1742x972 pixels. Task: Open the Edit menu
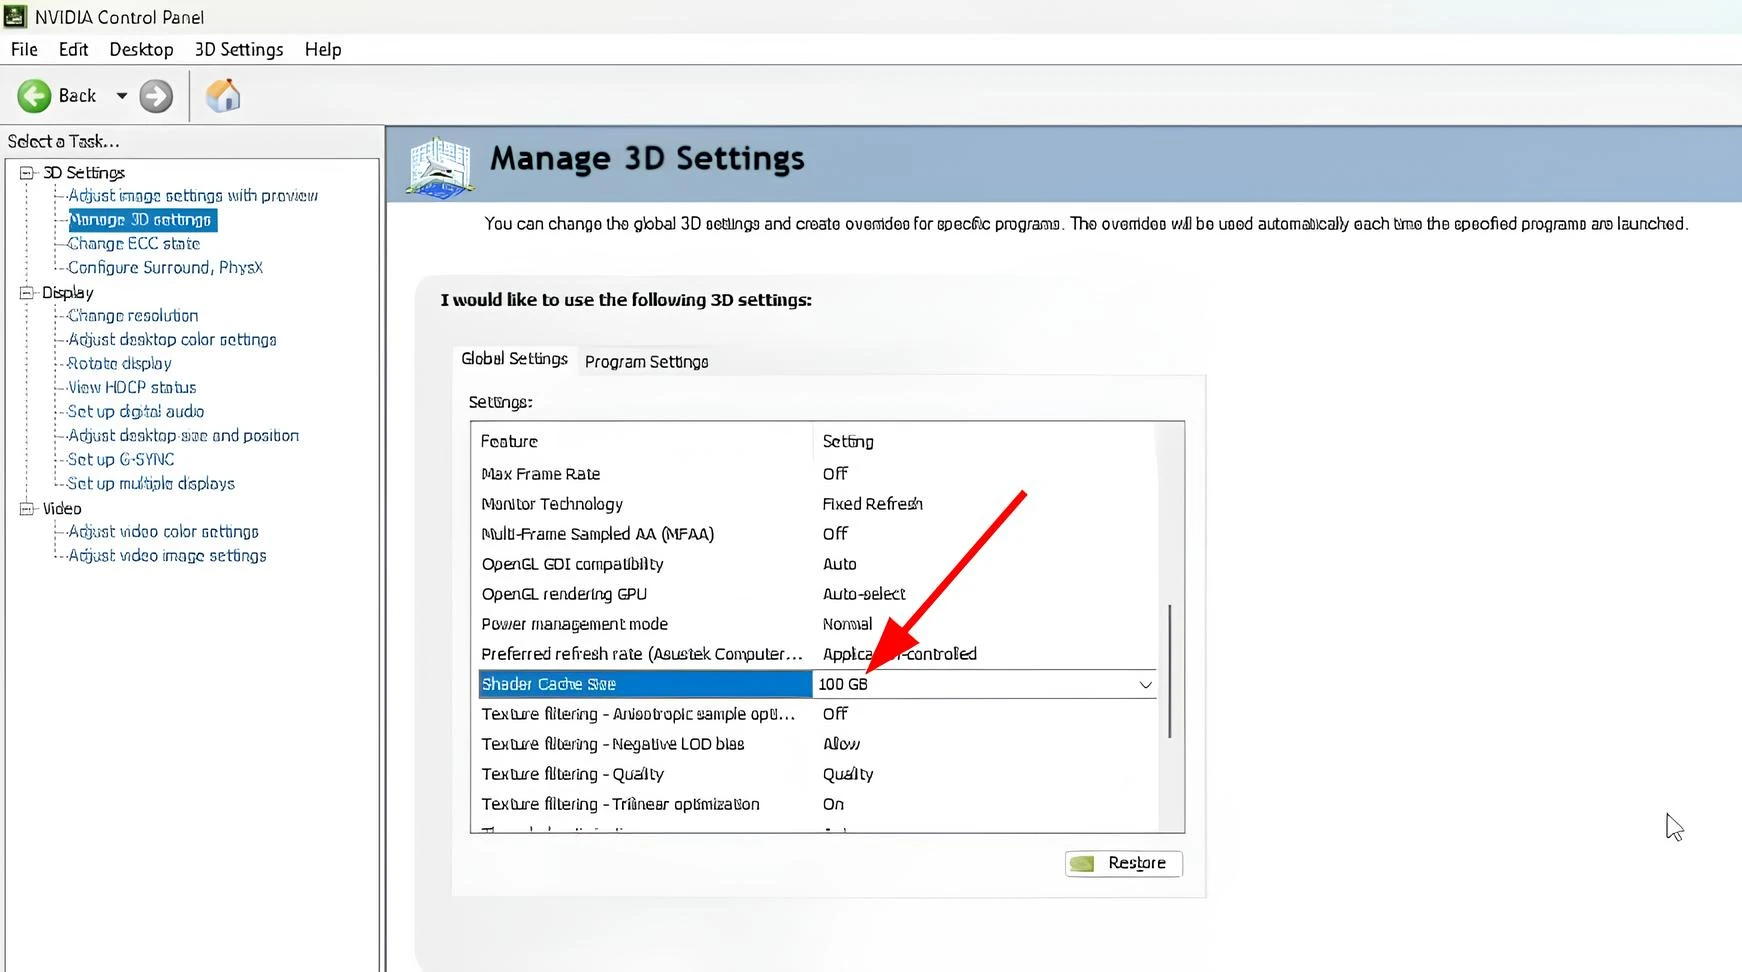[x=73, y=49]
